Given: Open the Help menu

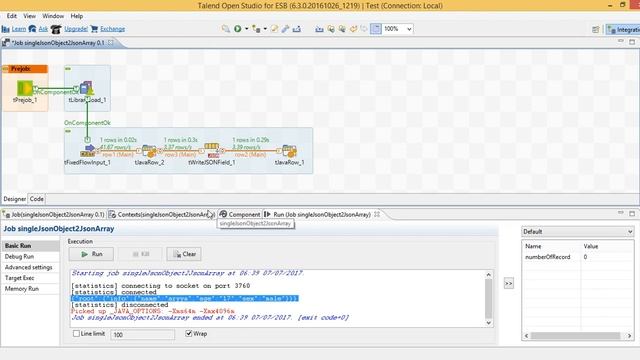Looking at the screenshot, I should (77, 16).
